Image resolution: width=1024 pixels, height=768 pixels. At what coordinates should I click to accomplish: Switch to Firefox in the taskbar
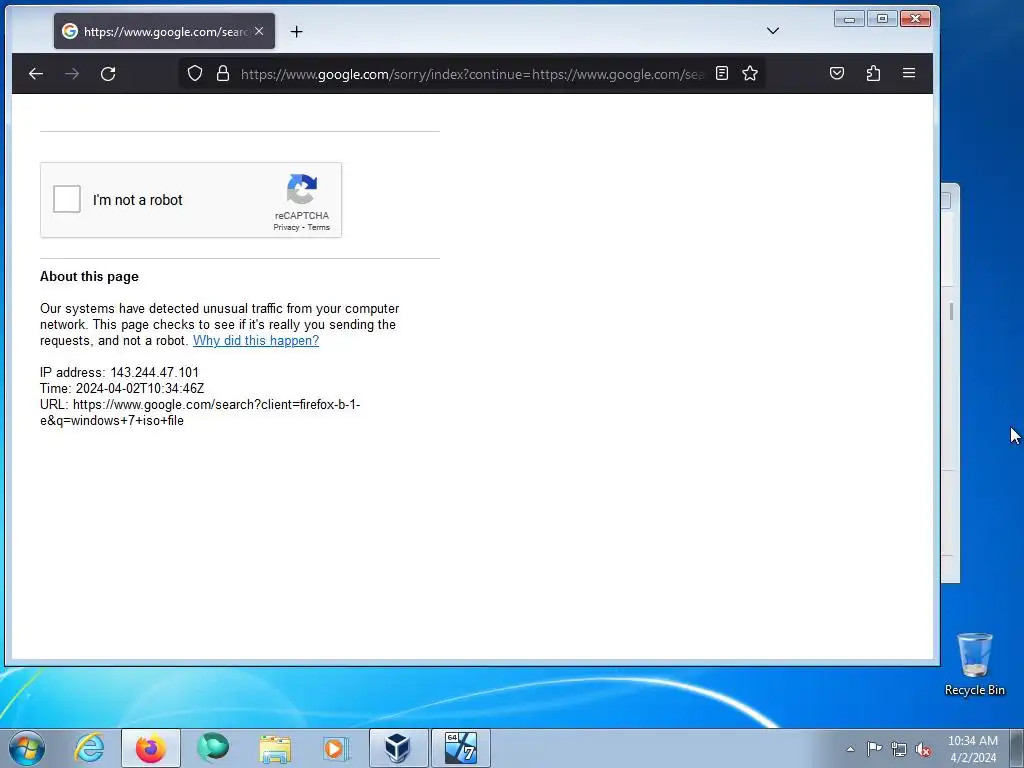(151, 748)
